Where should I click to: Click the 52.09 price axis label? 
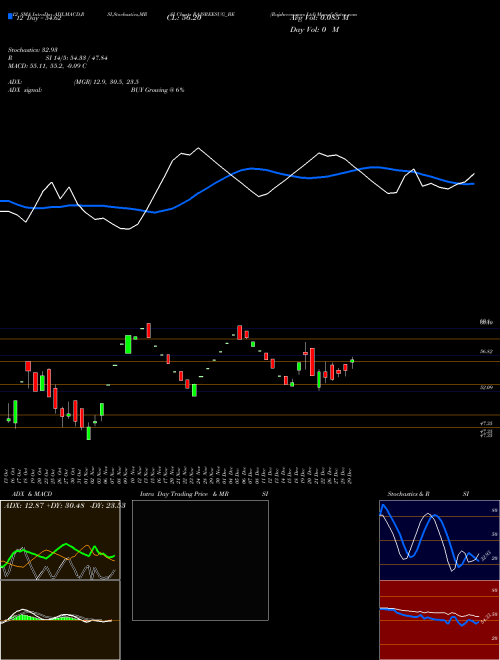pos(487,387)
